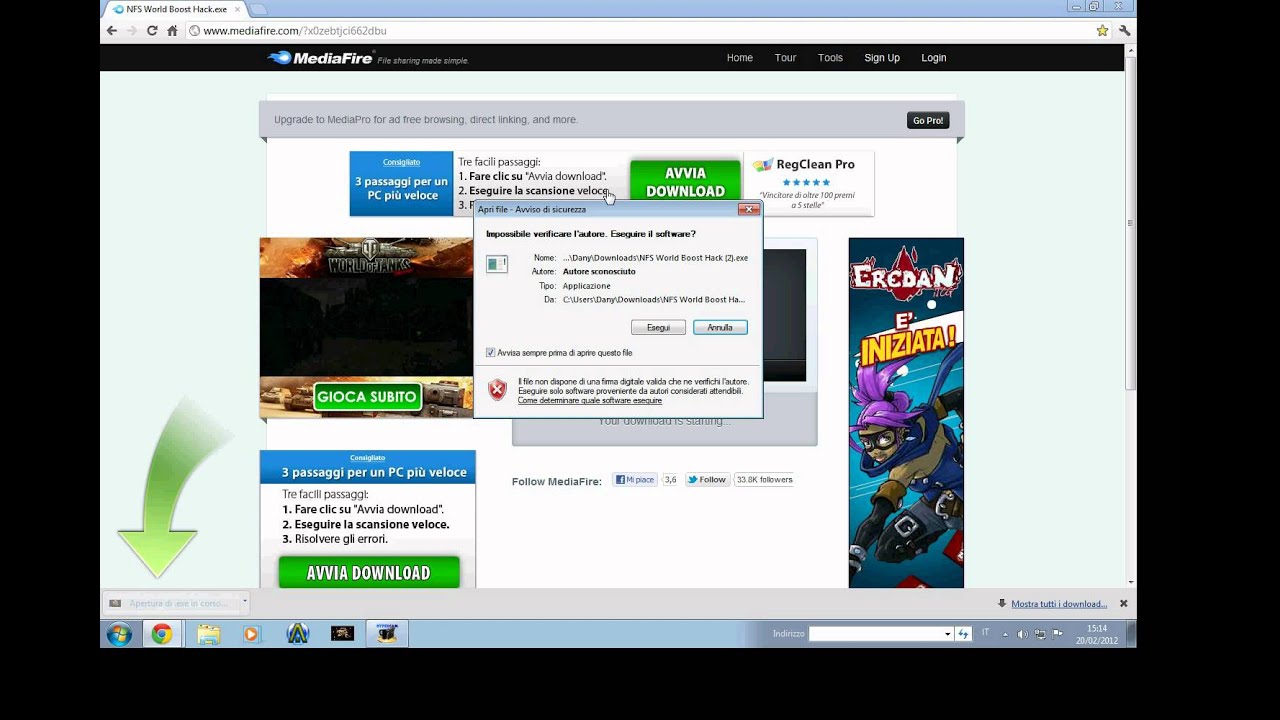
Task: Click top green AVVIA DOWNLOAD ad button
Action: [x=685, y=182]
